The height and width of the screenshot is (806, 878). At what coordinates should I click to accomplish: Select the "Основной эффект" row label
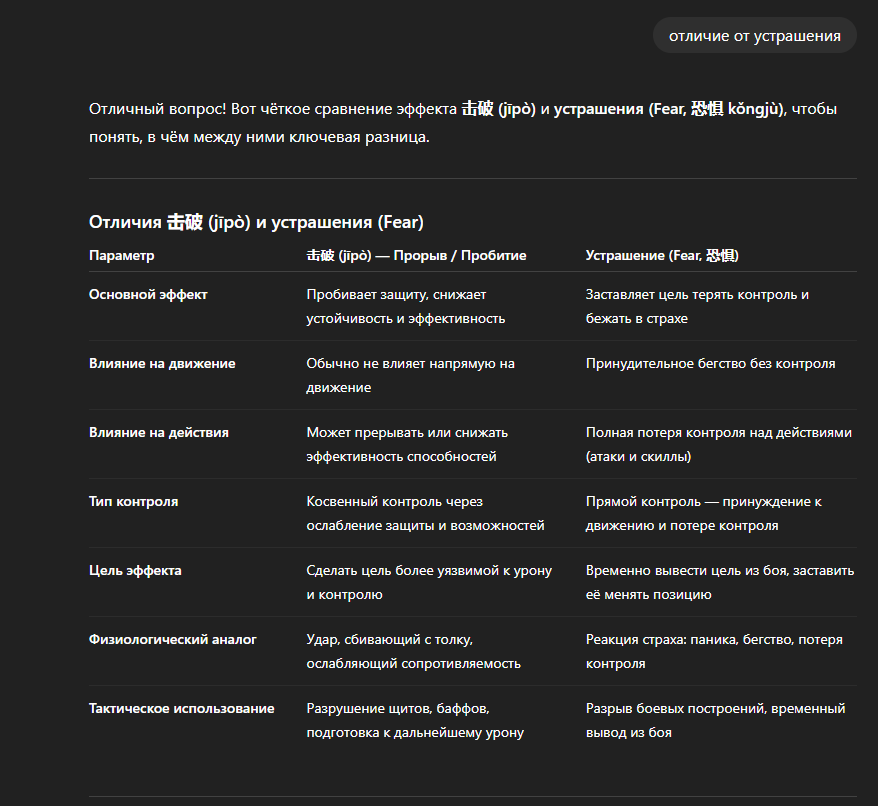pyautogui.click(x=148, y=295)
